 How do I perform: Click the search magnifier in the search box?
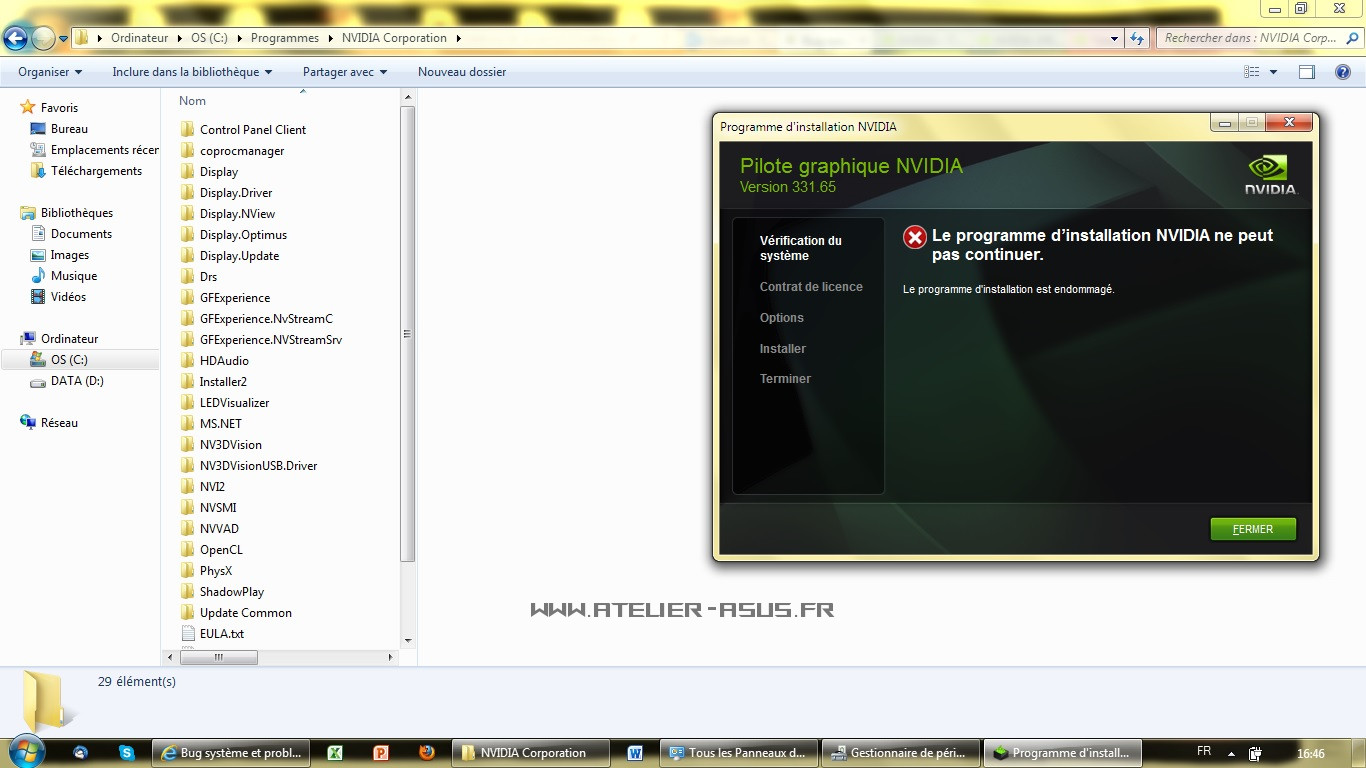tap(1352, 37)
